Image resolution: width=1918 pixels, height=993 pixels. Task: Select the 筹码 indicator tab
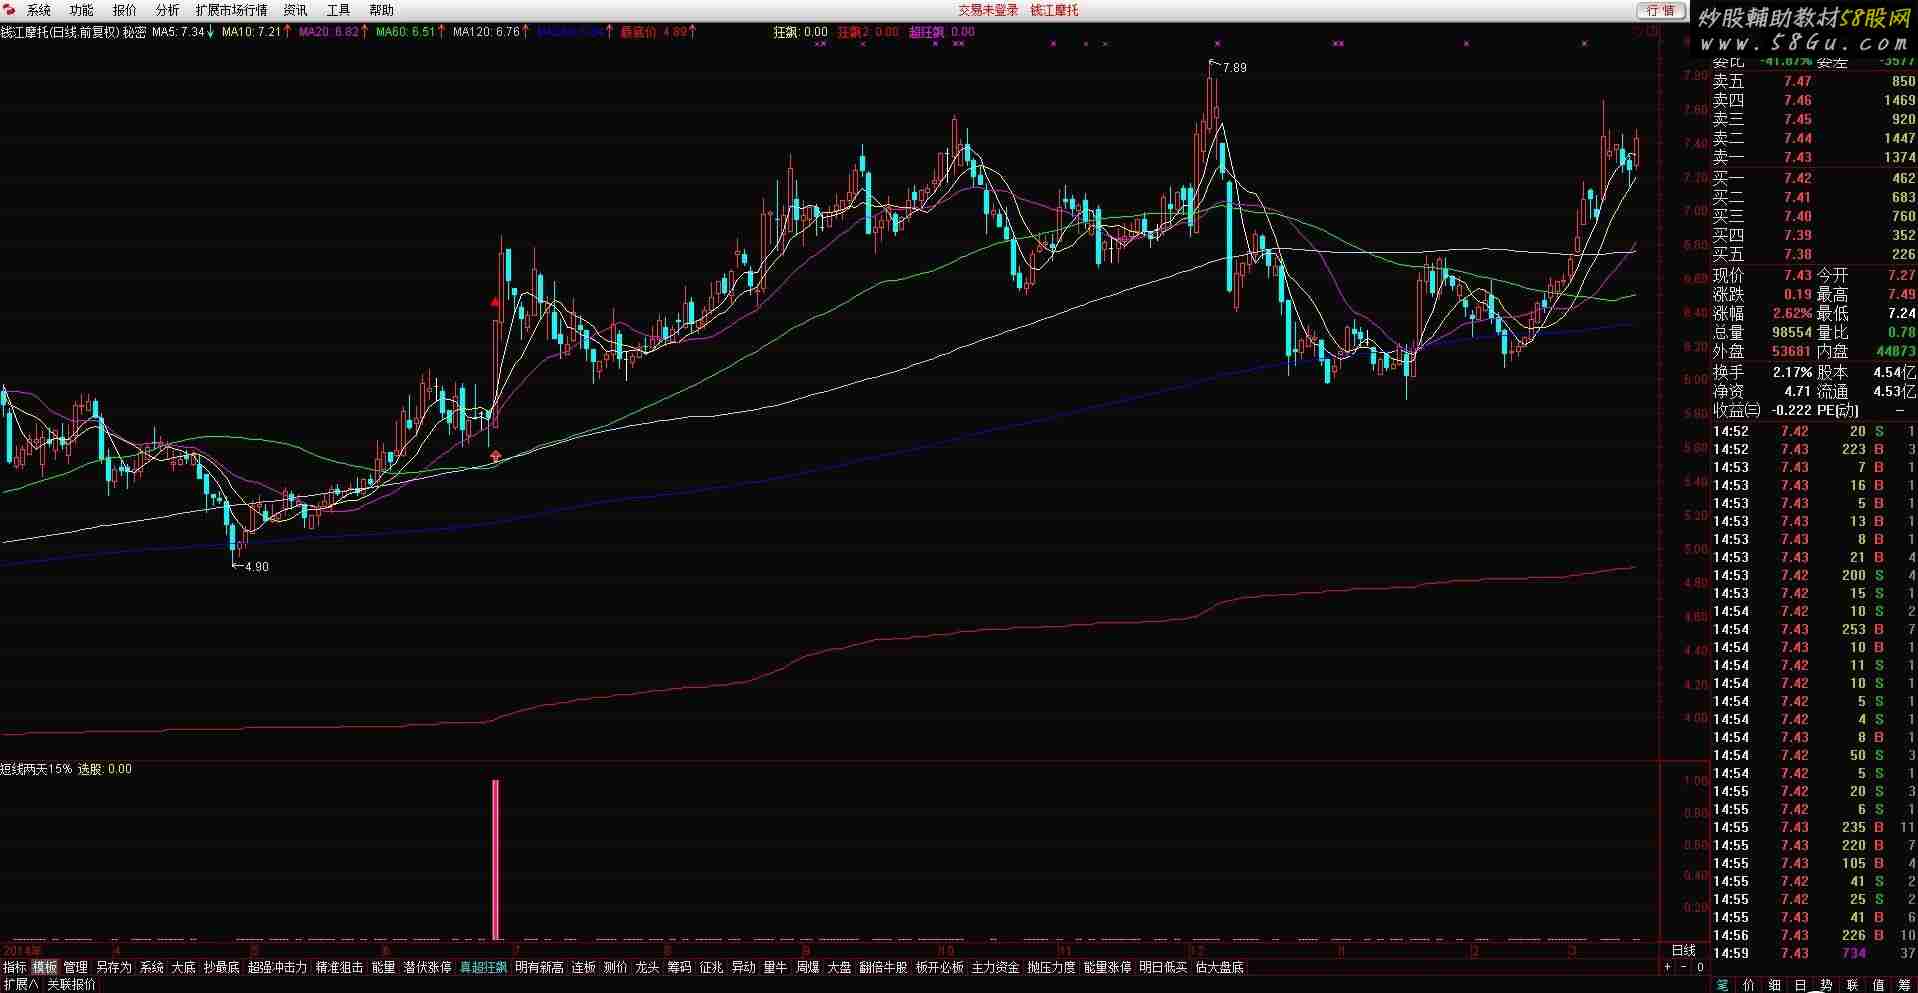click(x=680, y=967)
